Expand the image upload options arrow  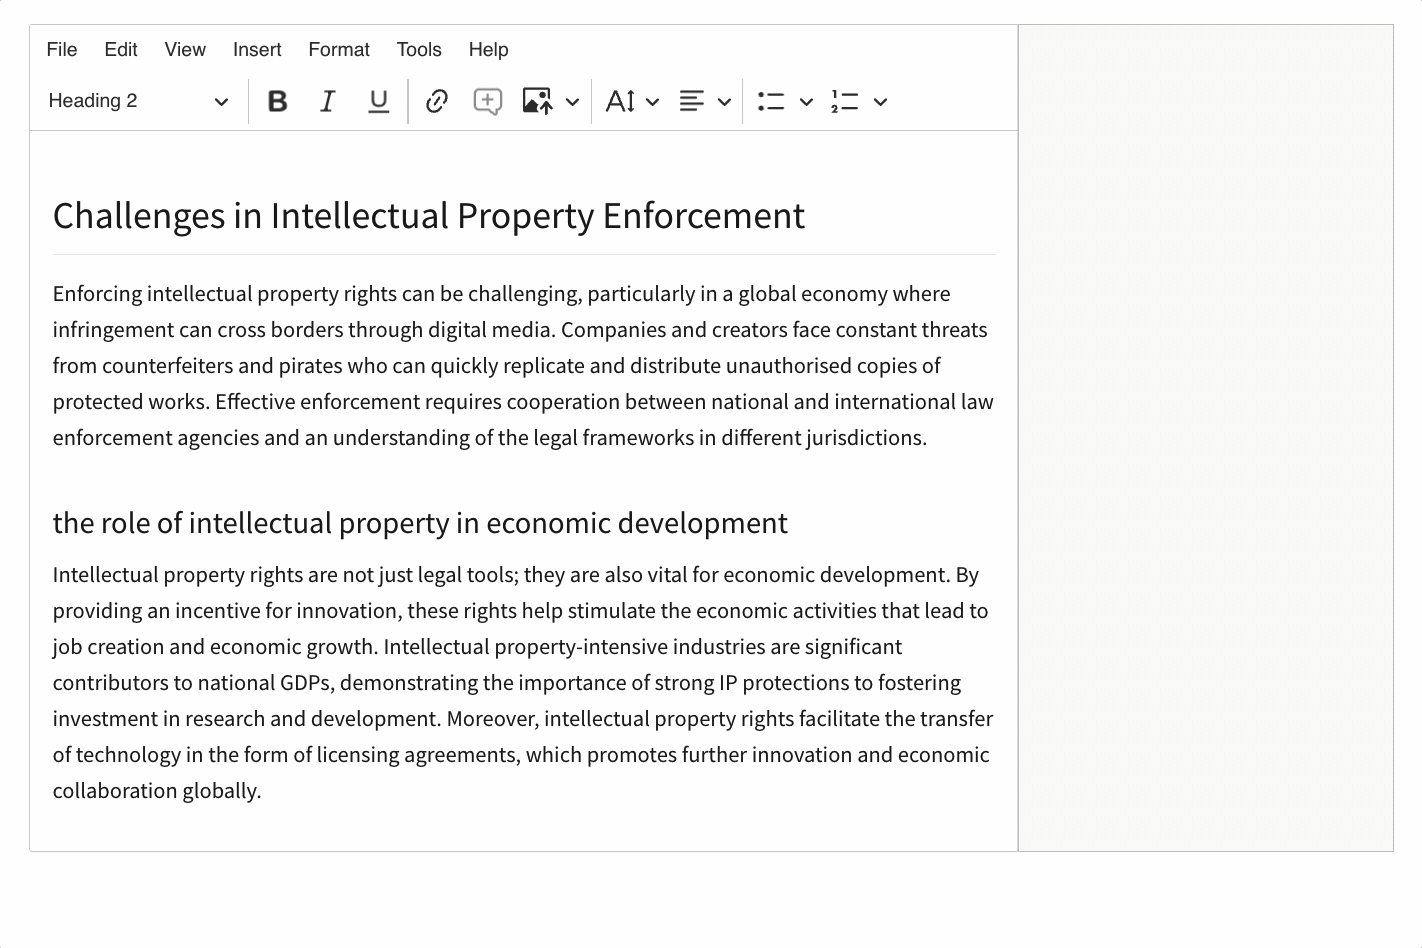click(x=573, y=101)
